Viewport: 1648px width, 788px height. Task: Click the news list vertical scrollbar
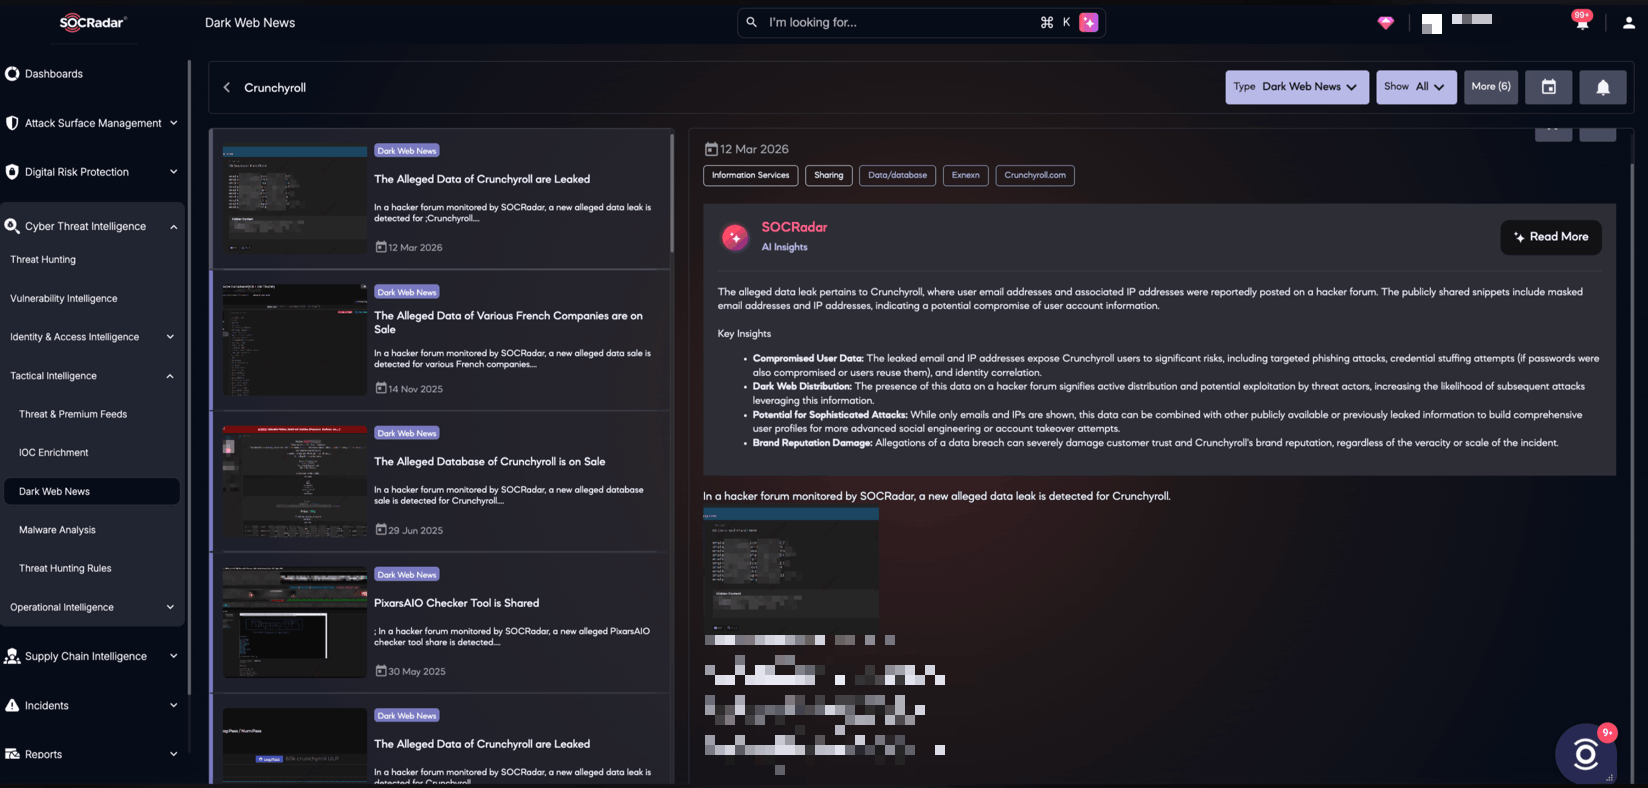pos(672,192)
